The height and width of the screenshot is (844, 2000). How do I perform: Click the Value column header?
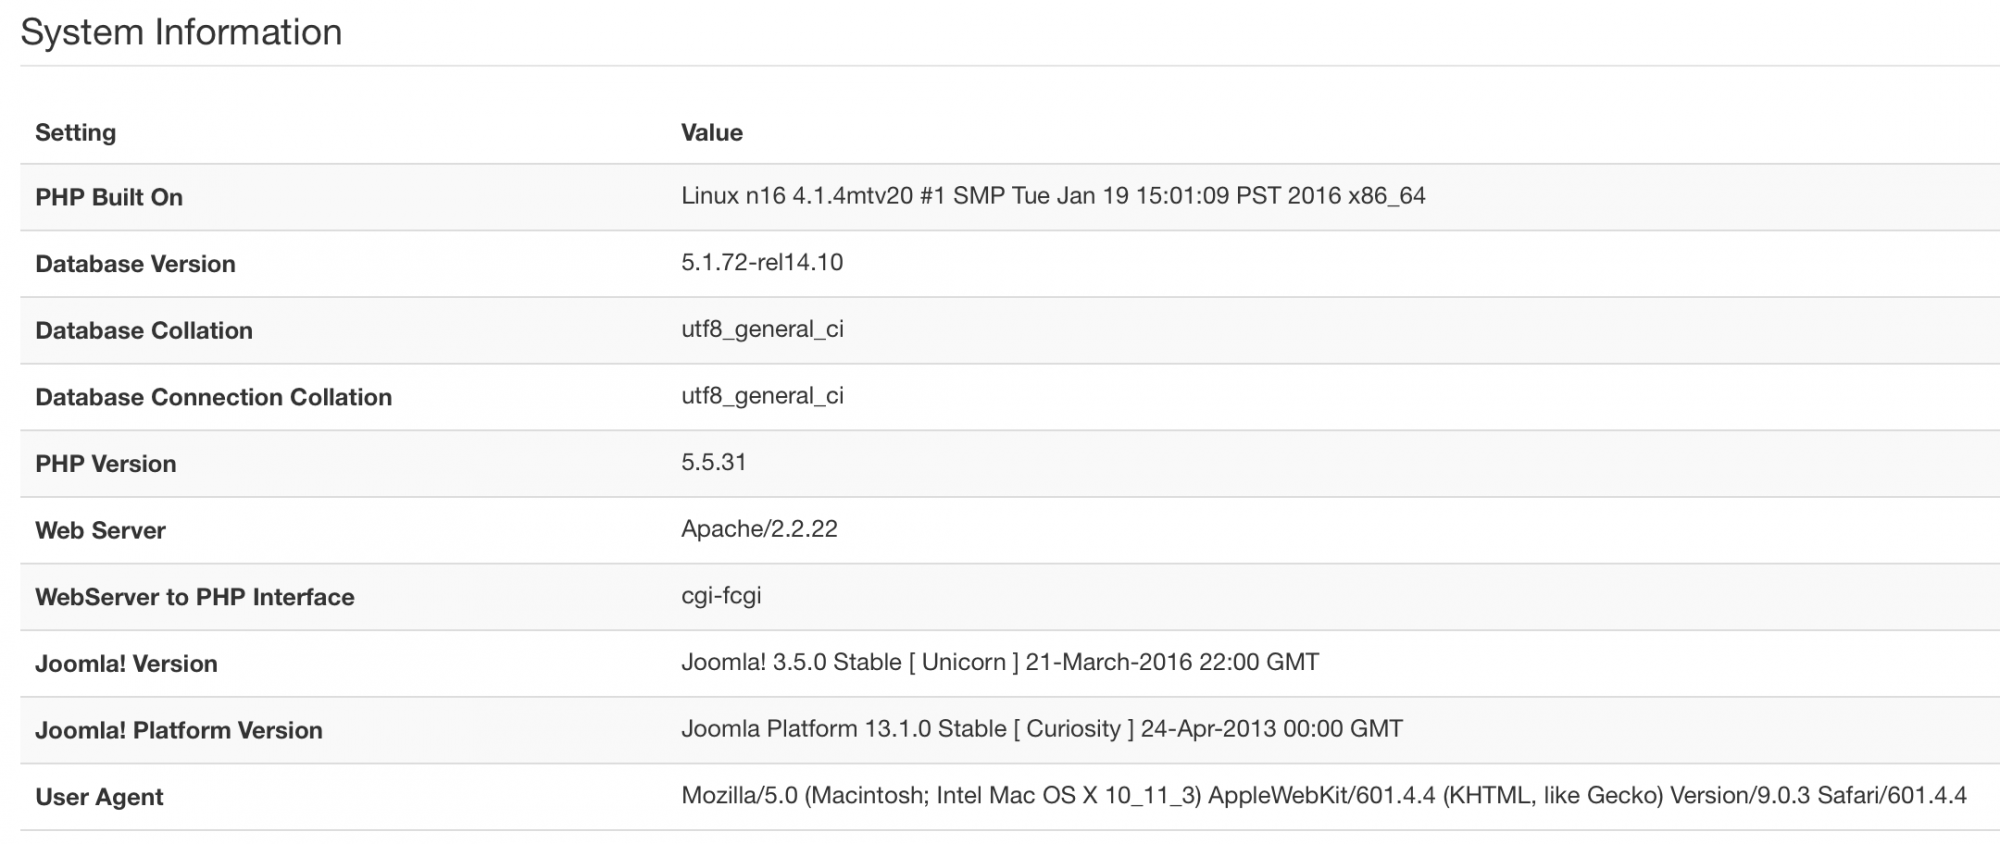coord(711,133)
